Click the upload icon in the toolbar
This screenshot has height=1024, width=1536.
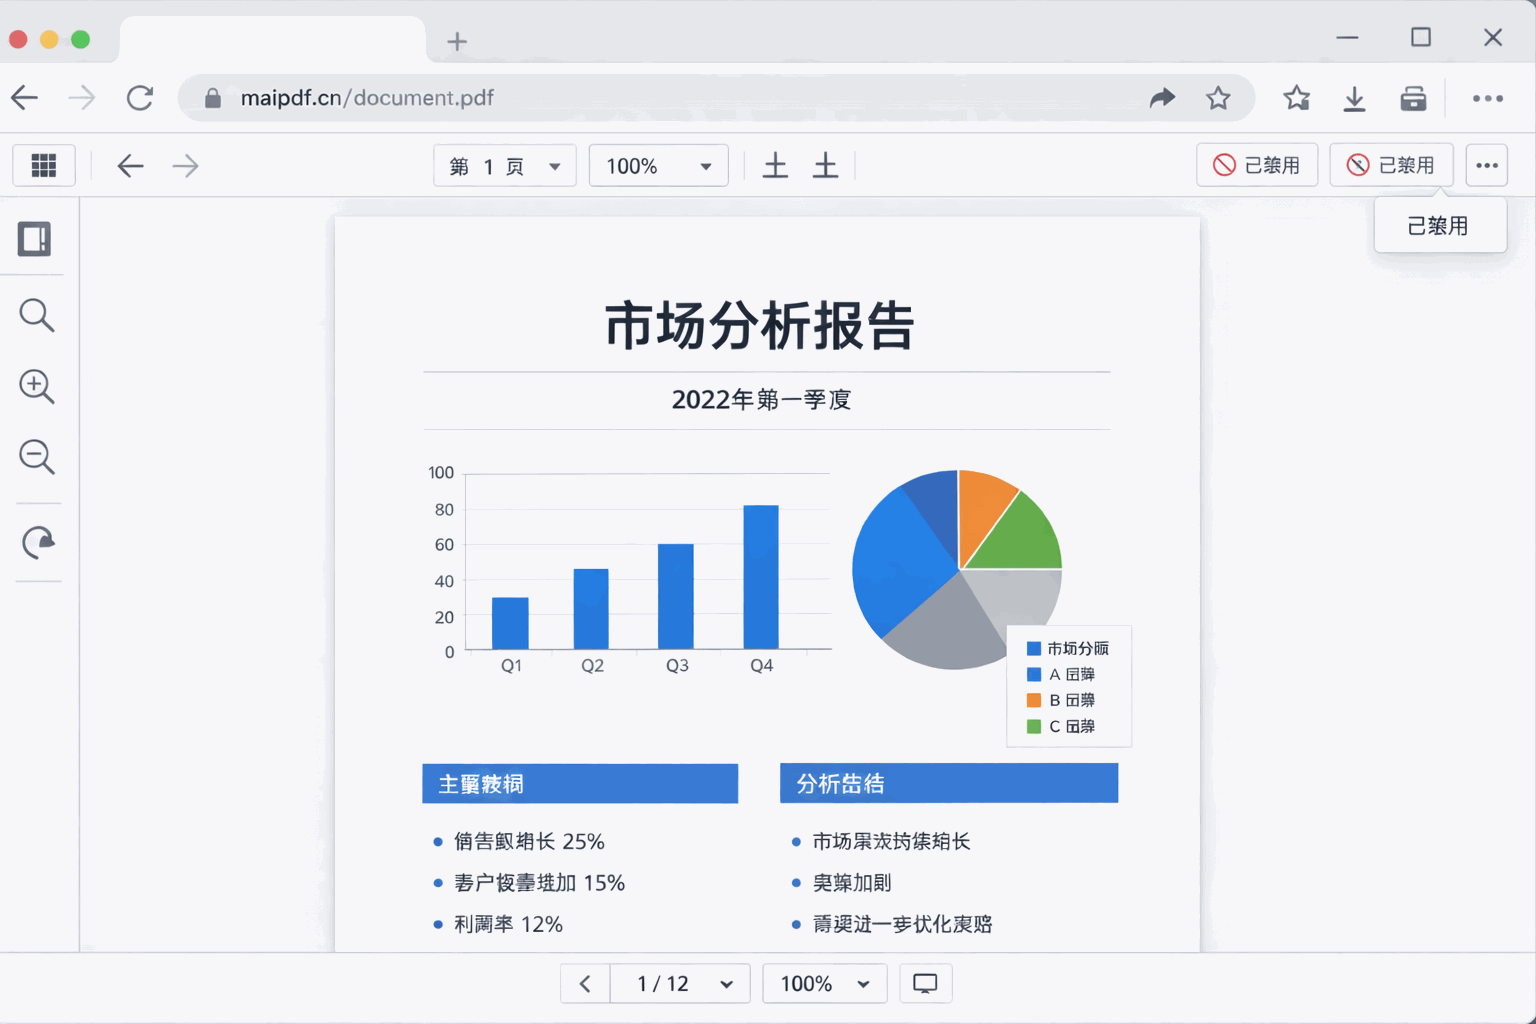coord(775,165)
